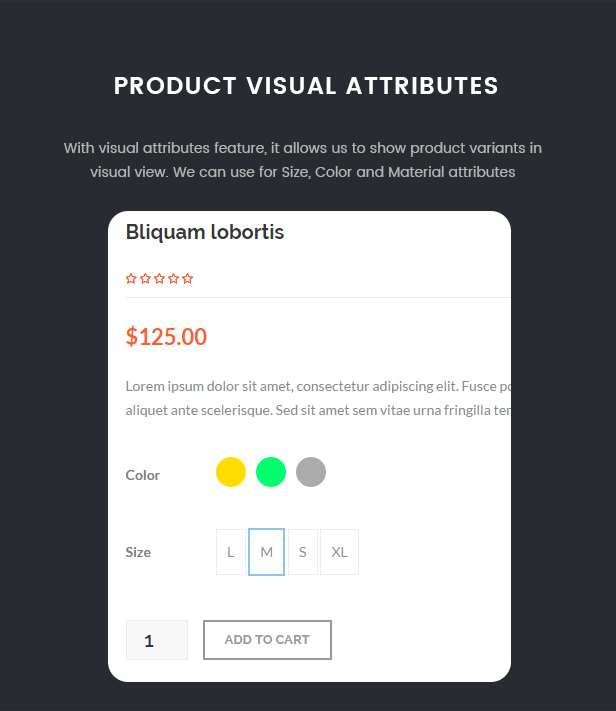Select size L

pyautogui.click(x=231, y=552)
